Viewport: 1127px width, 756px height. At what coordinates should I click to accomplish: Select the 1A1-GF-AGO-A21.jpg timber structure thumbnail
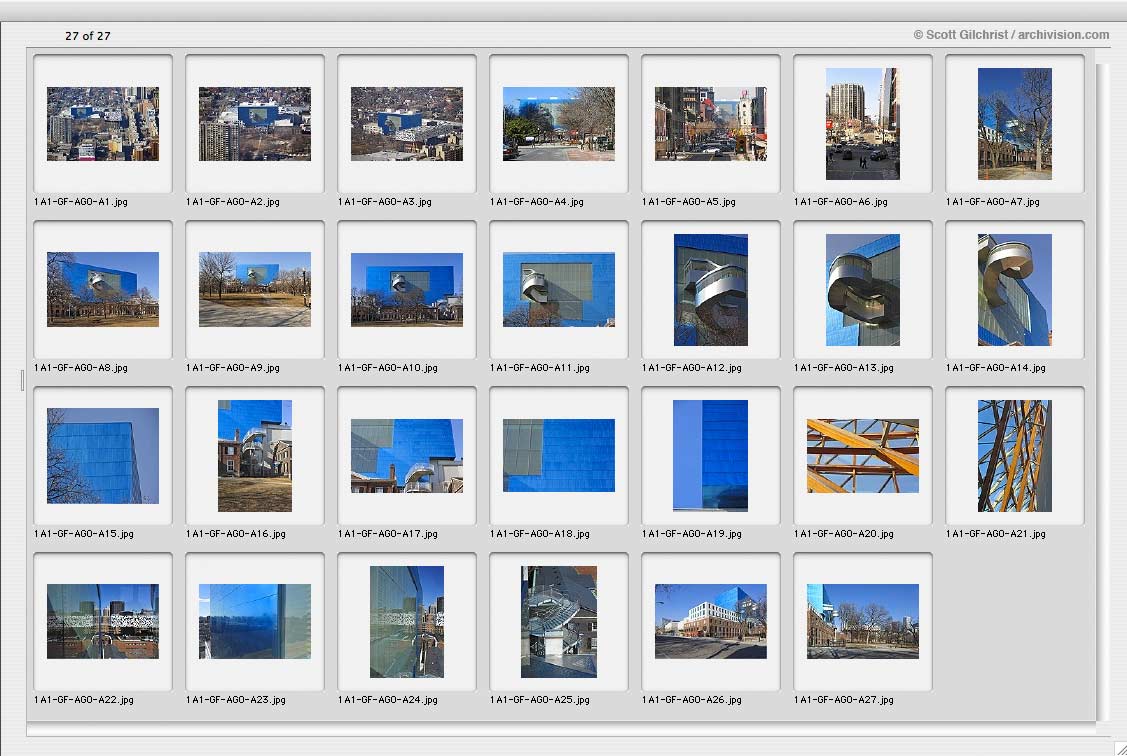tap(1015, 456)
